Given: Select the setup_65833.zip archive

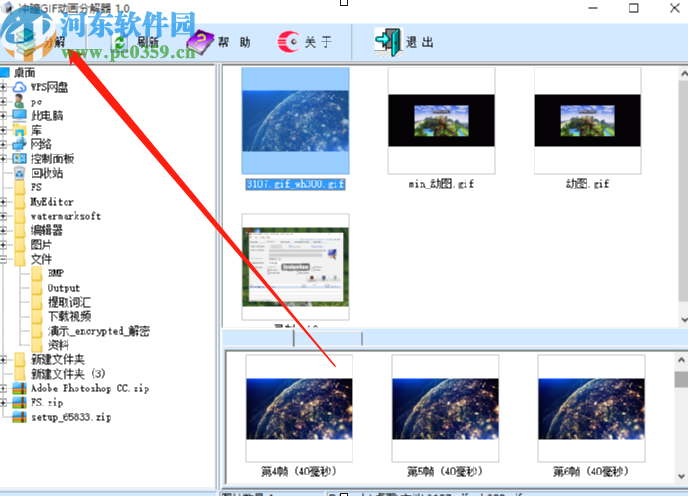Looking at the screenshot, I should click(x=71, y=417).
